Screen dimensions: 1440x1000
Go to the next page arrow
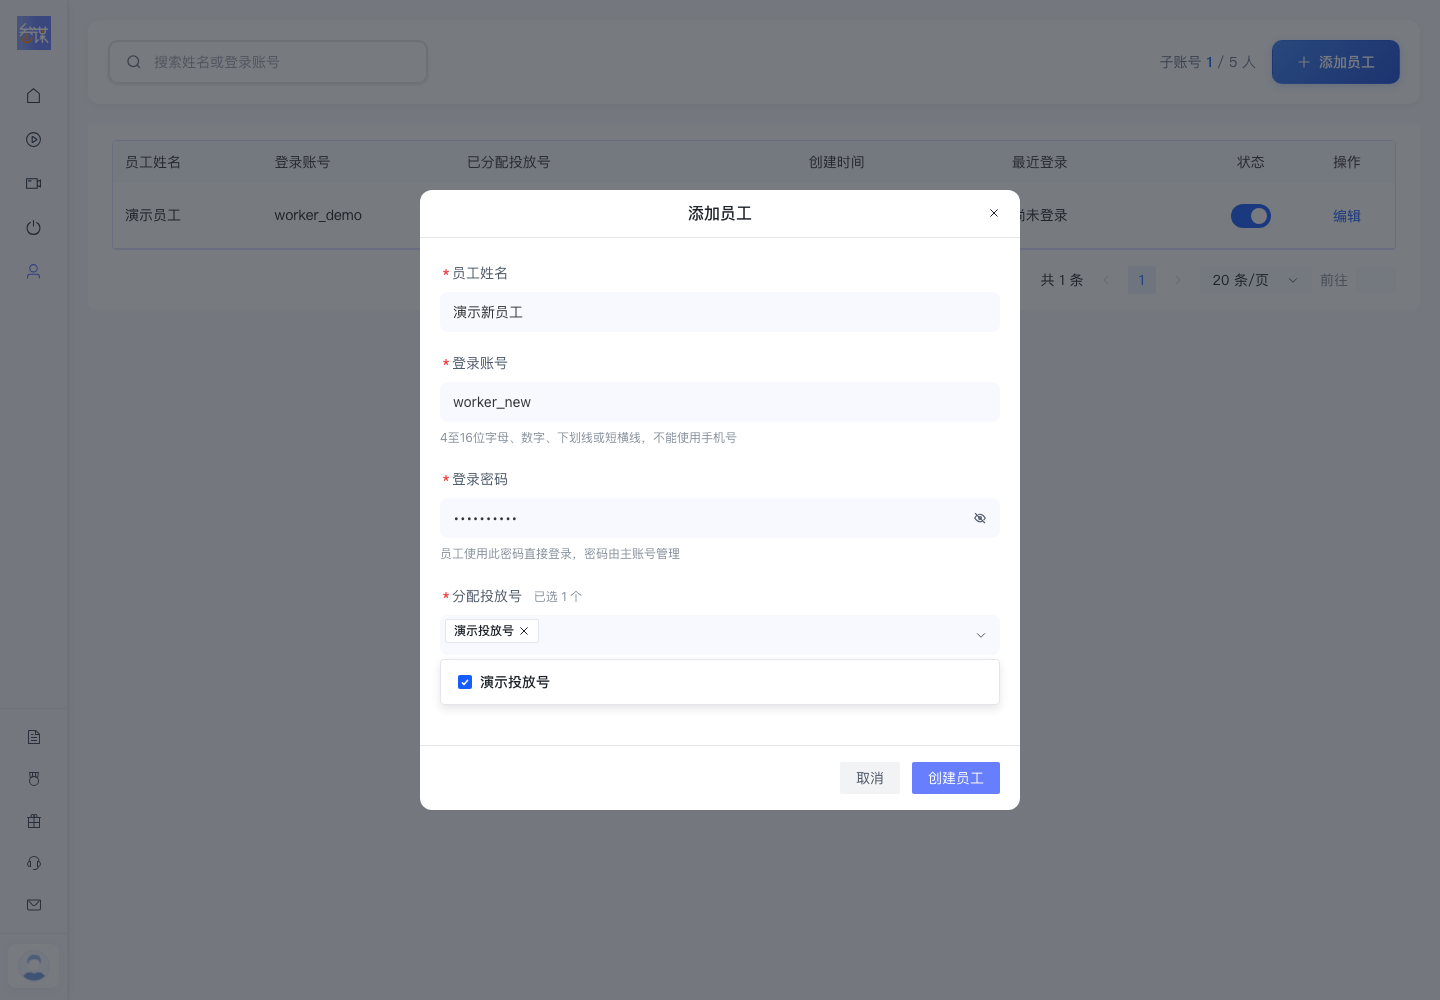(1178, 280)
